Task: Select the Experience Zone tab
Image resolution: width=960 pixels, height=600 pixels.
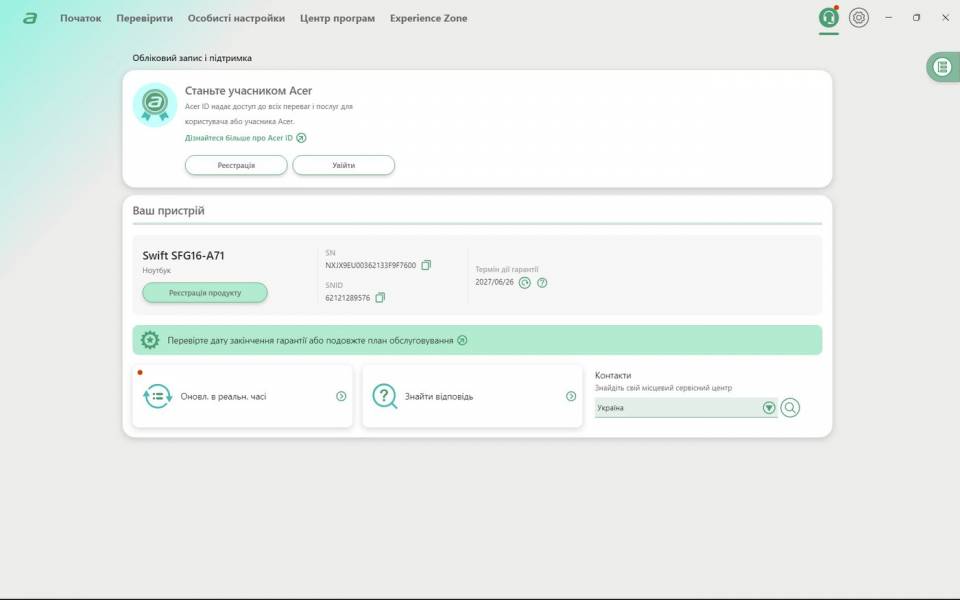Action: coord(429,18)
